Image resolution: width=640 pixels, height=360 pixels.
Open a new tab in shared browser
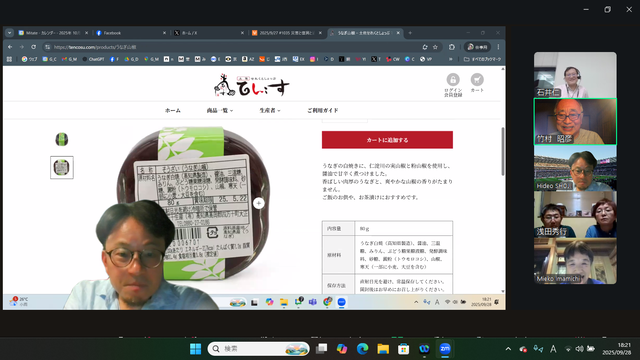[410, 33]
